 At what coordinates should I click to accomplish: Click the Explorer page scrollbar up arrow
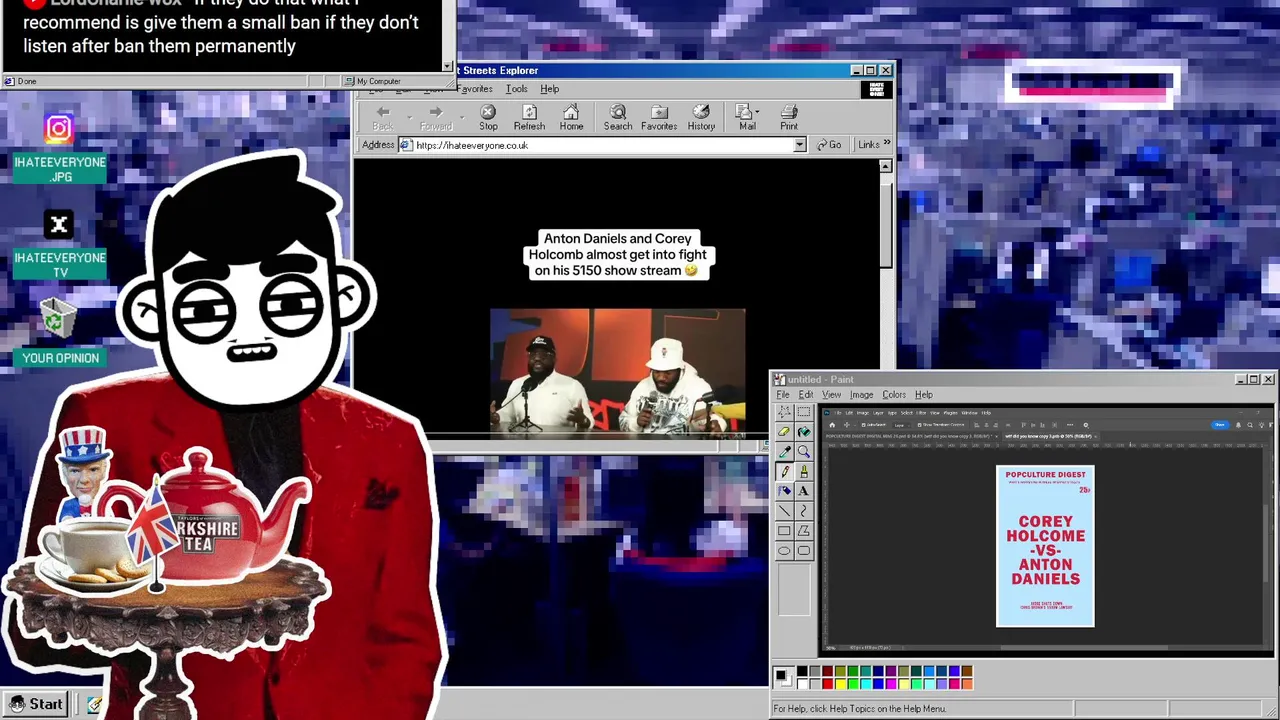pos(885,166)
